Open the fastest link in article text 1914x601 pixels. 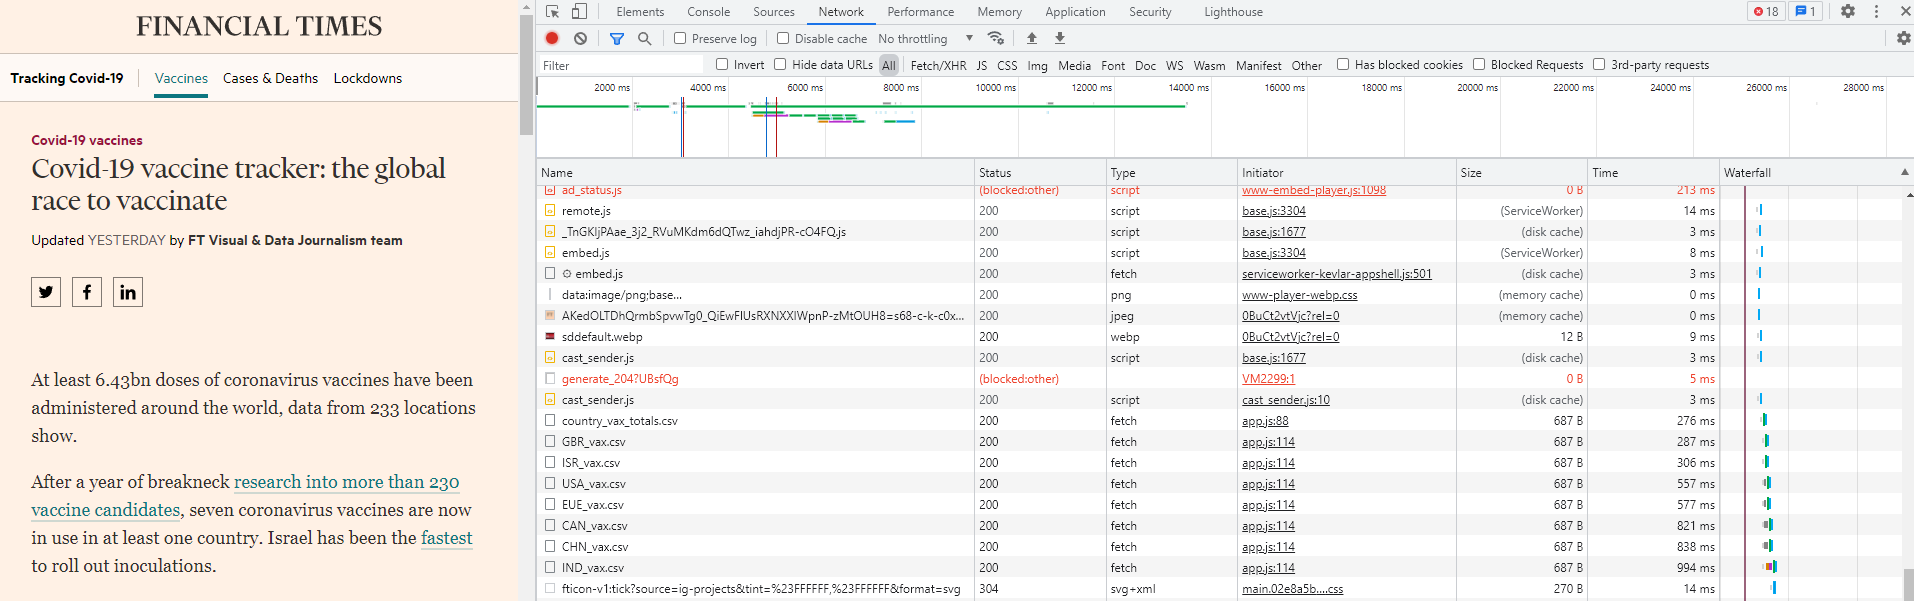click(x=446, y=538)
